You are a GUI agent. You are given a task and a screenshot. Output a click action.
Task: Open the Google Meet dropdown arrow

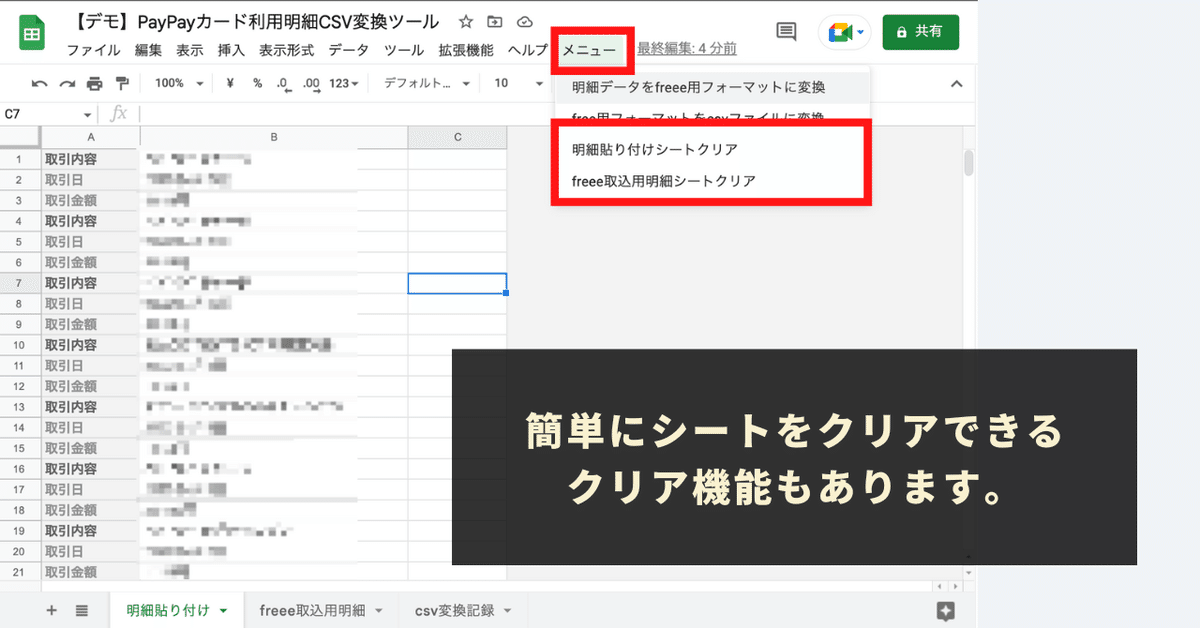[858, 31]
